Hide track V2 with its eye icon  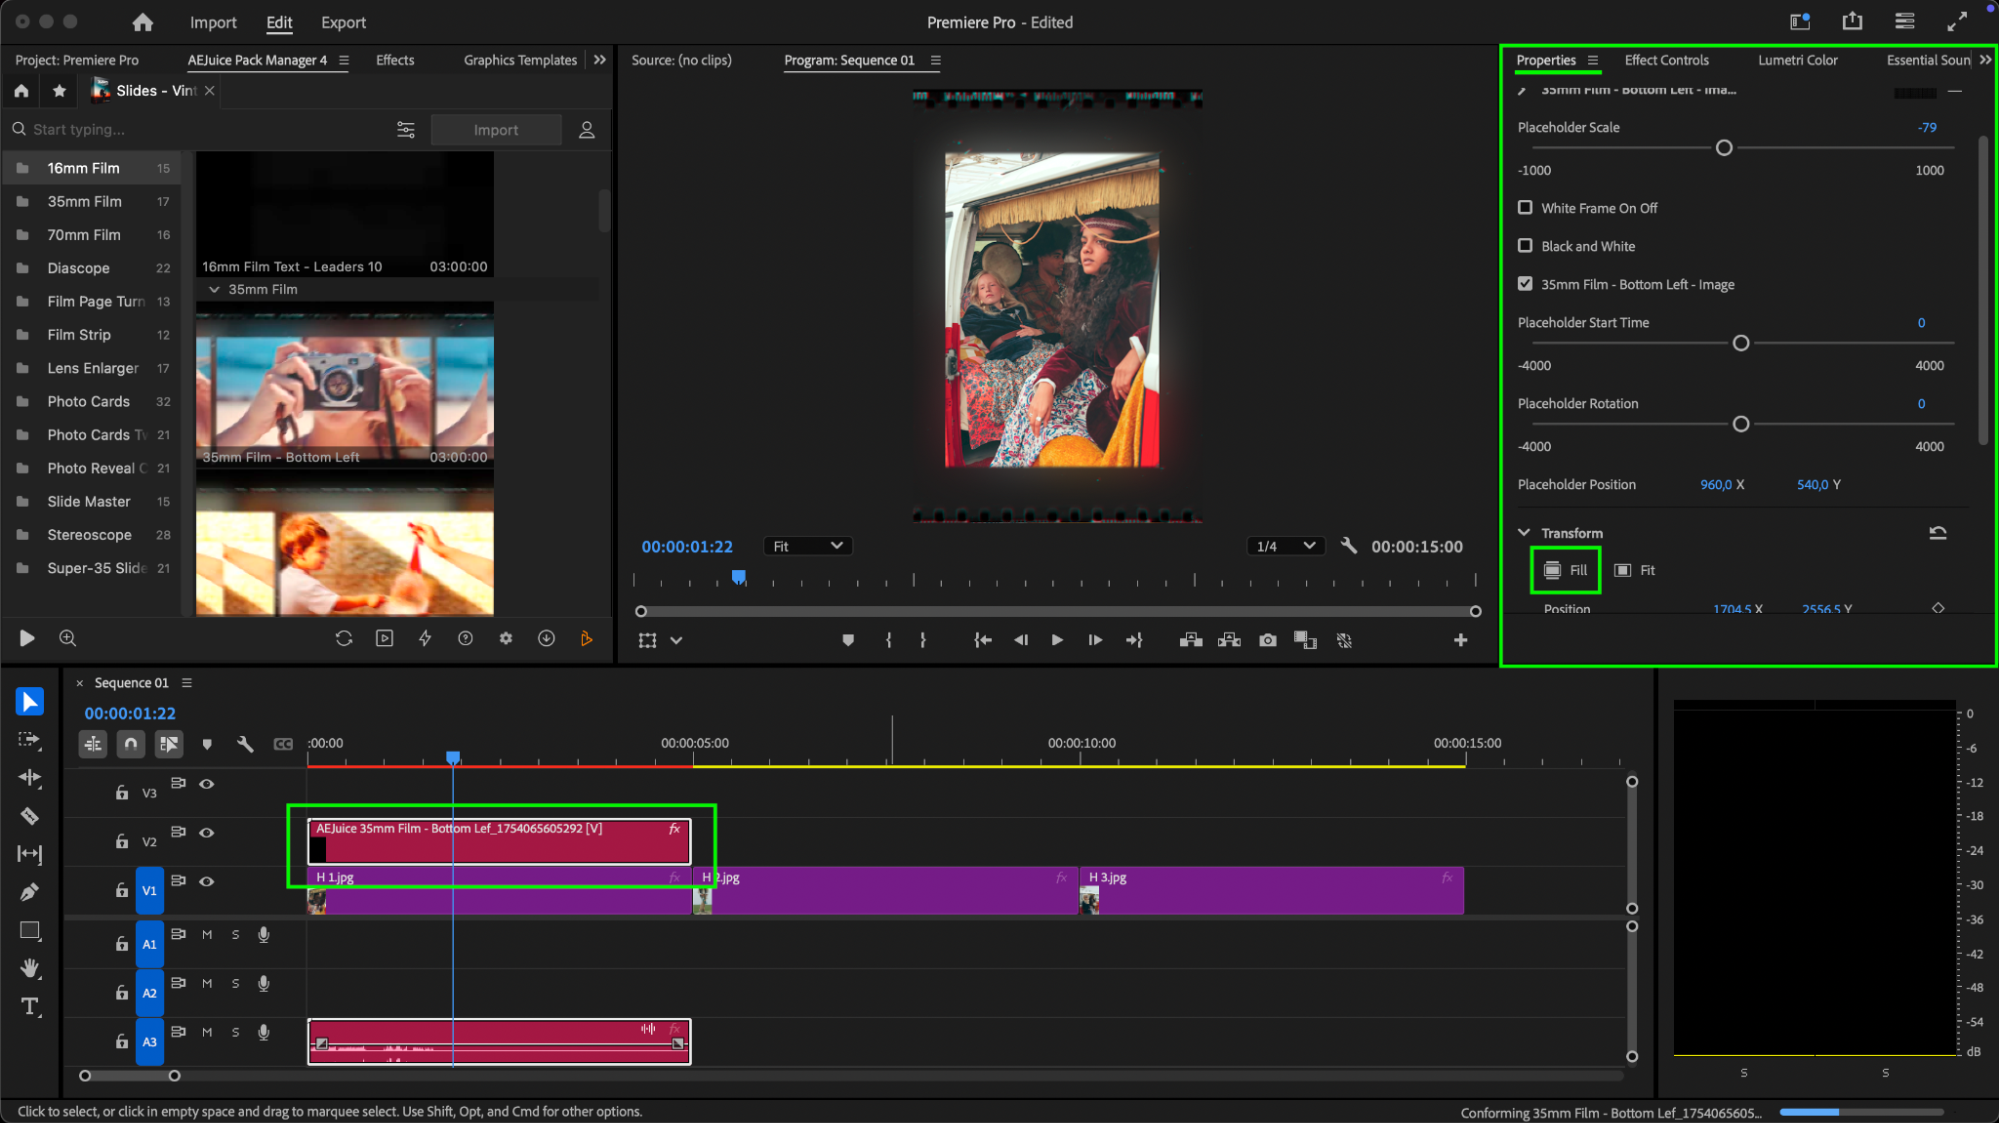(x=207, y=832)
